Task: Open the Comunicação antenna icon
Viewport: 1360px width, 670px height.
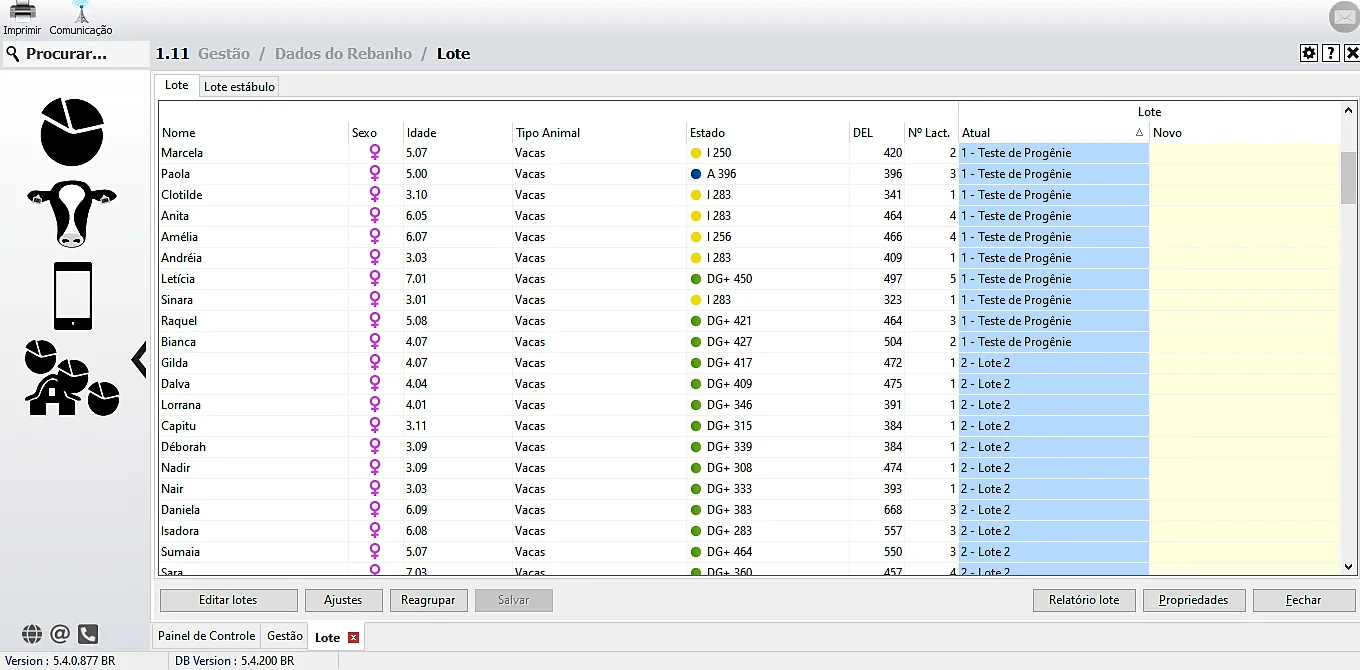Action: tap(81, 12)
